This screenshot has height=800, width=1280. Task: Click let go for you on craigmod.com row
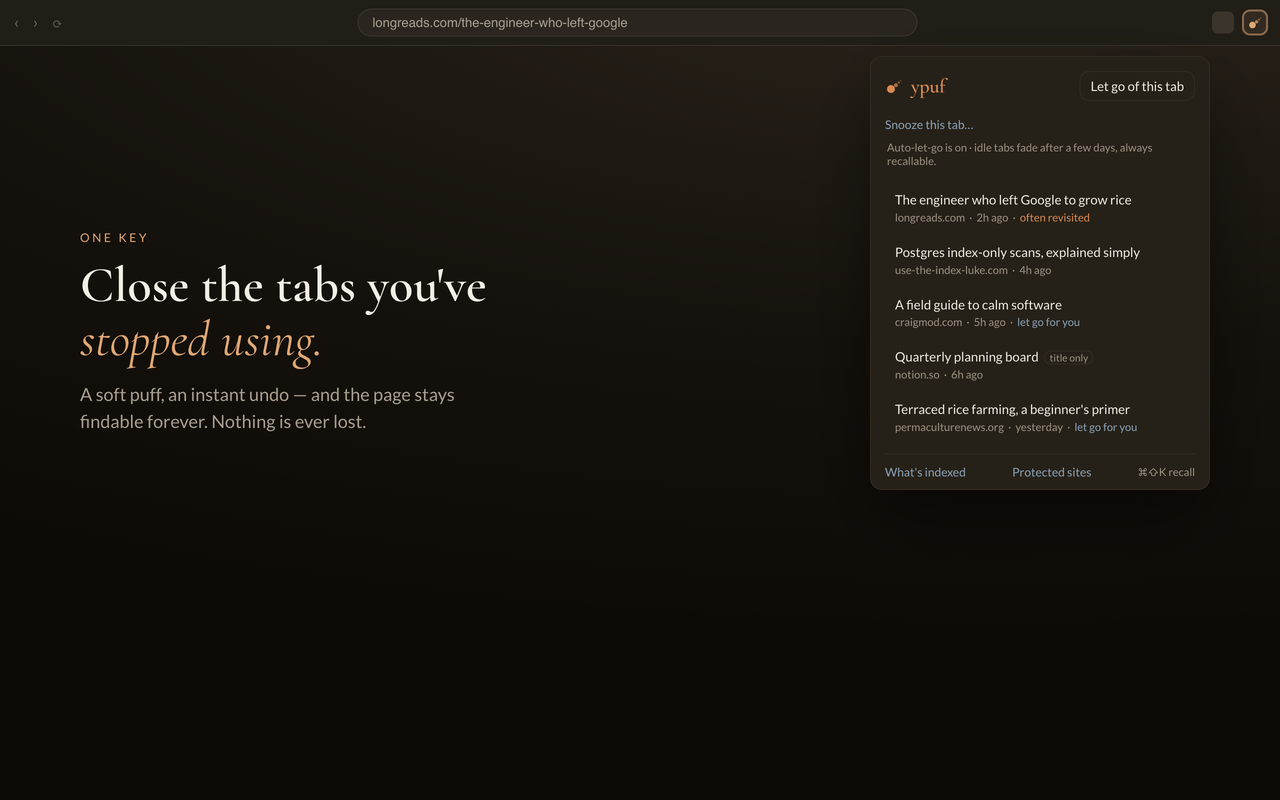pos(1048,322)
